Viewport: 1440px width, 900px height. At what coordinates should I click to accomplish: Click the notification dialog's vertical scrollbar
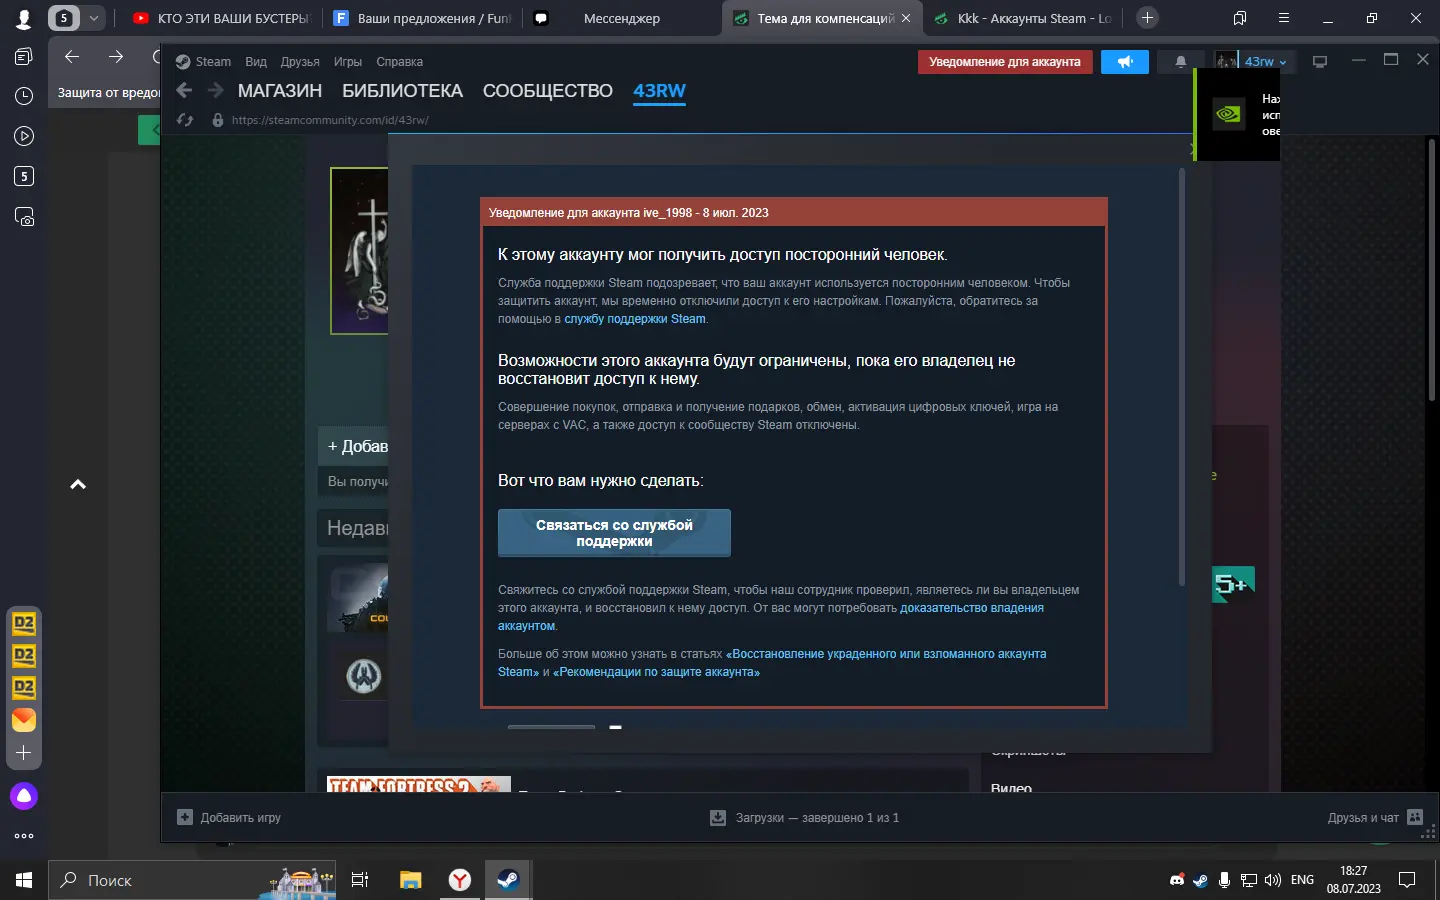(x=1182, y=378)
